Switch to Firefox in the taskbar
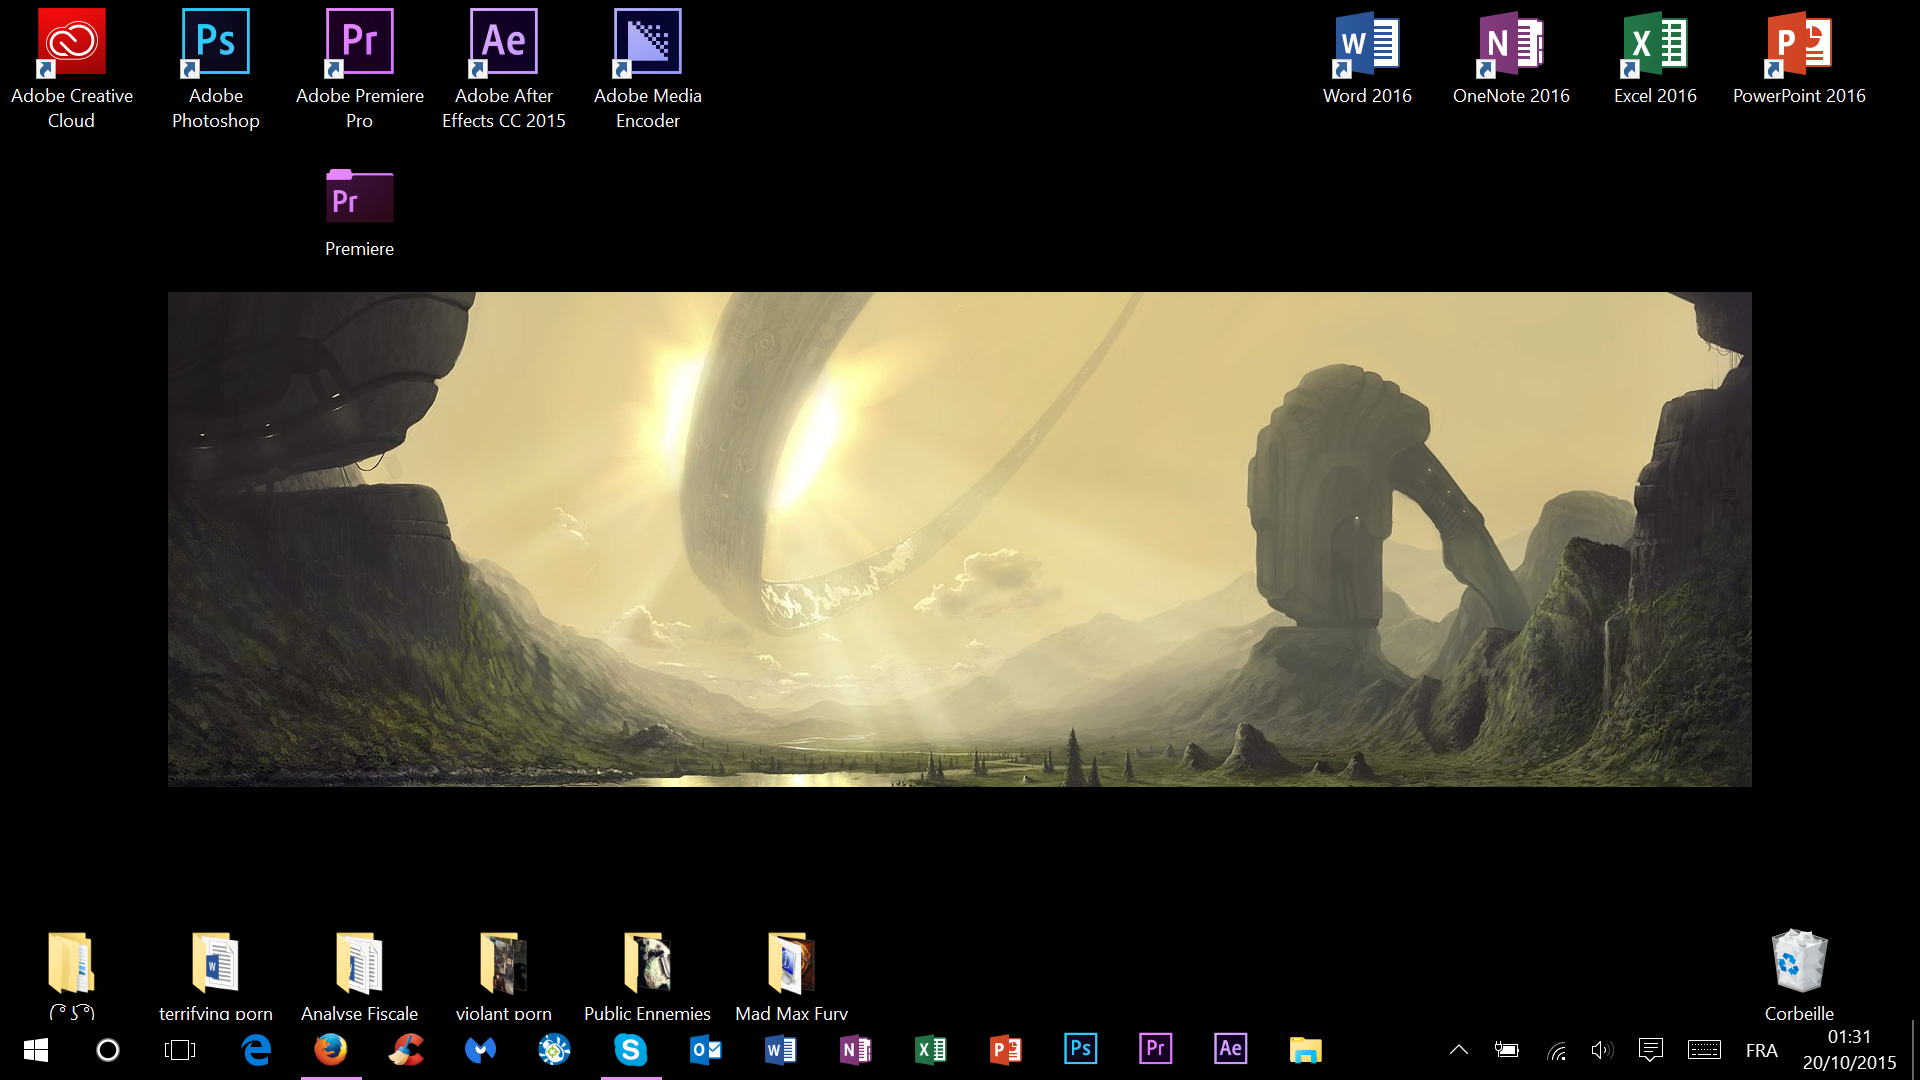Viewport: 1920px width, 1080px height. [331, 1050]
